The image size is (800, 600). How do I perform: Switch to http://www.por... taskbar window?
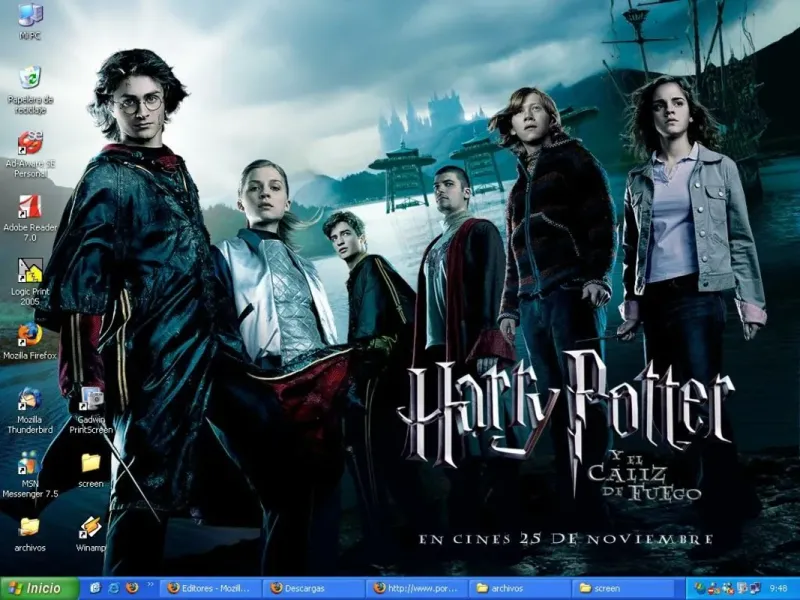click(x=416, y=588)
